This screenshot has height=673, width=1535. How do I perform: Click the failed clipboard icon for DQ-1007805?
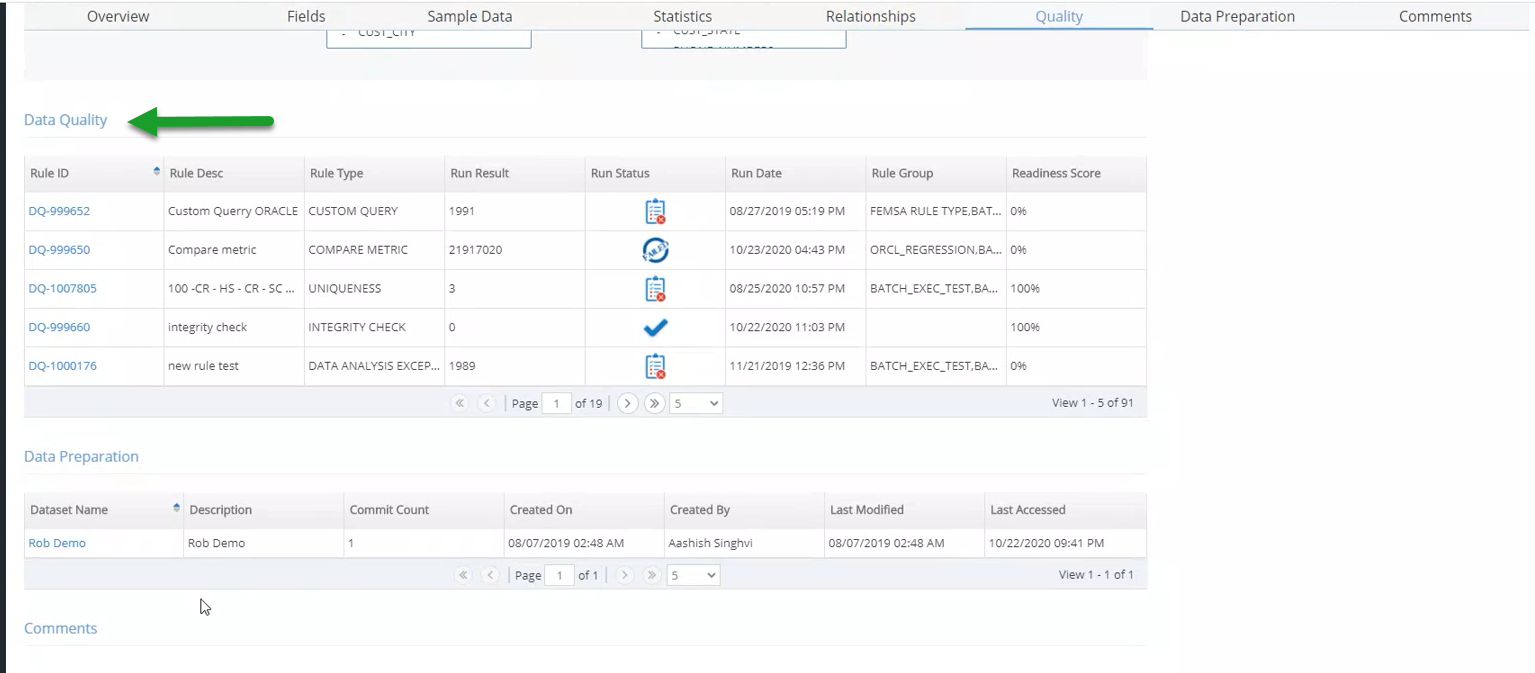coord(655,288)
